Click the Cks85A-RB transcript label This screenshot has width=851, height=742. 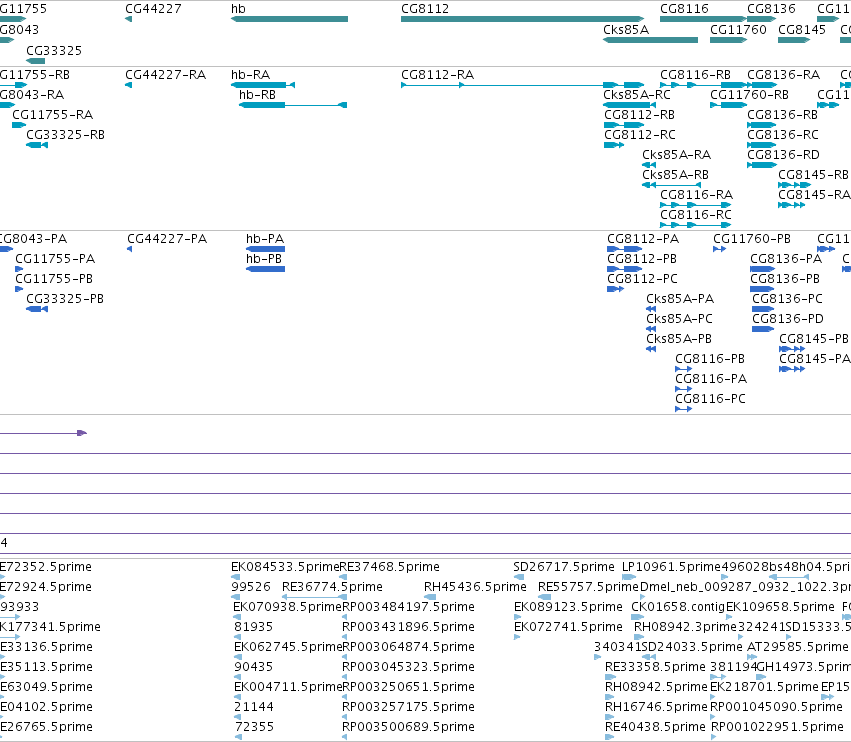[x=675, y=175]
